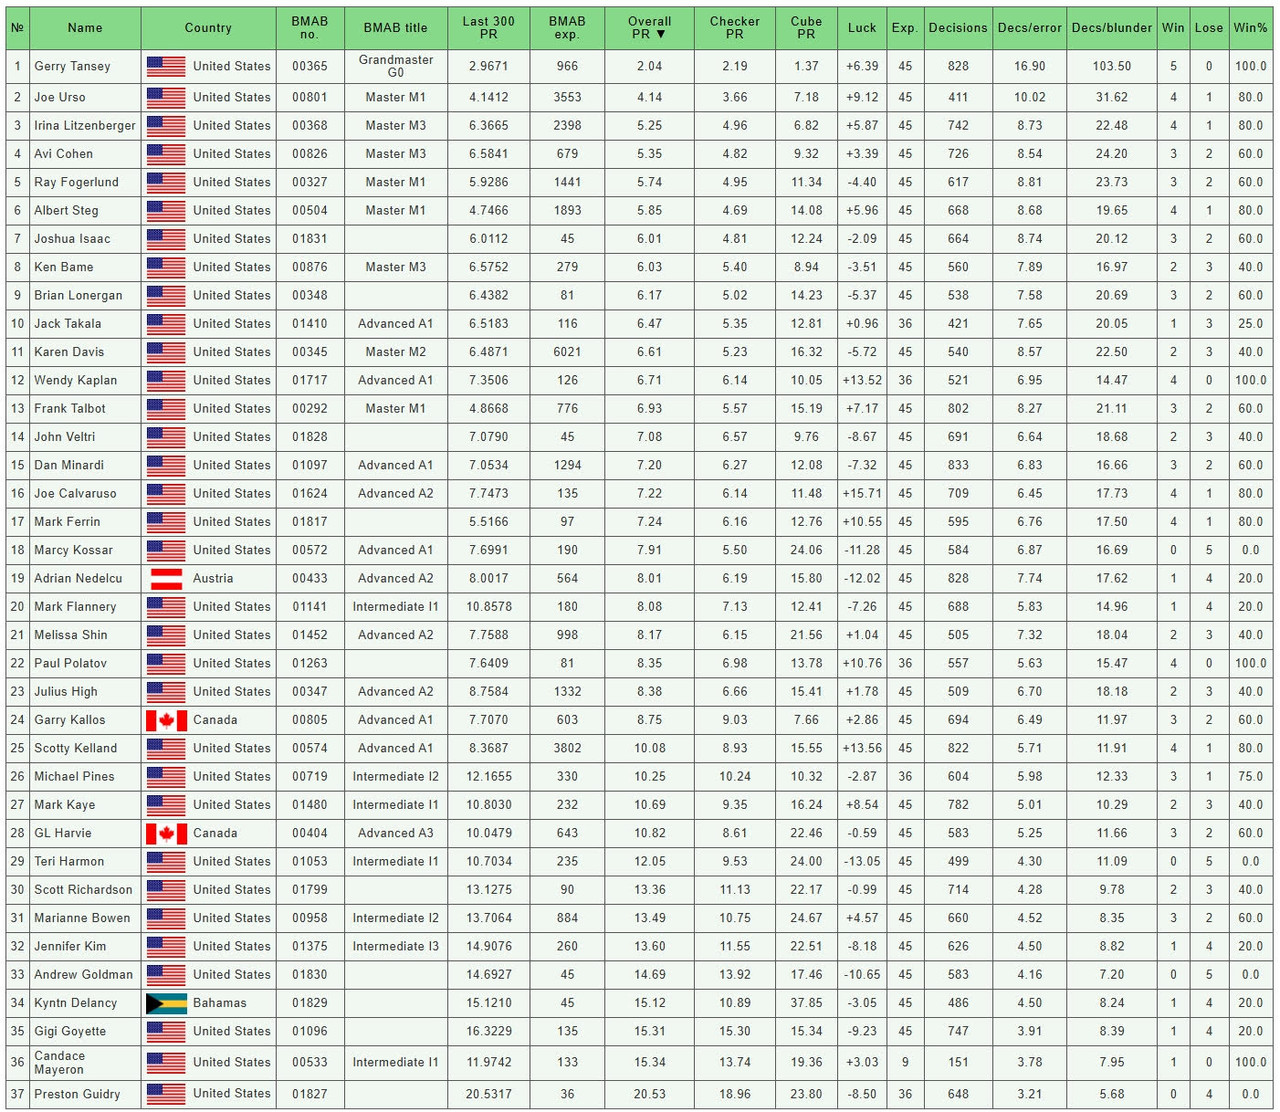Click the Canada flag in GL Harvie row
The image size is (1280, 1112).
(x=166, y=833)
